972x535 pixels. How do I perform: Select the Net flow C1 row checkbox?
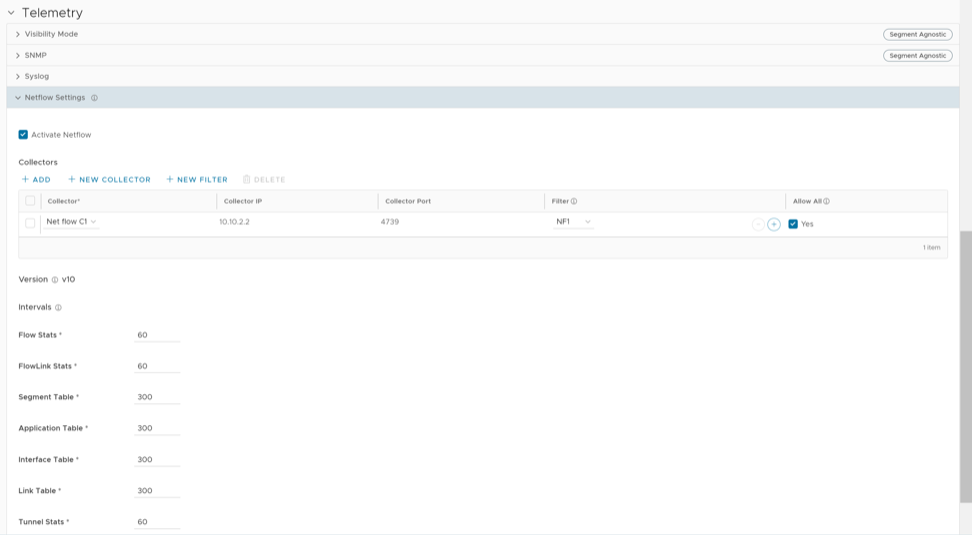pos(30,223)
